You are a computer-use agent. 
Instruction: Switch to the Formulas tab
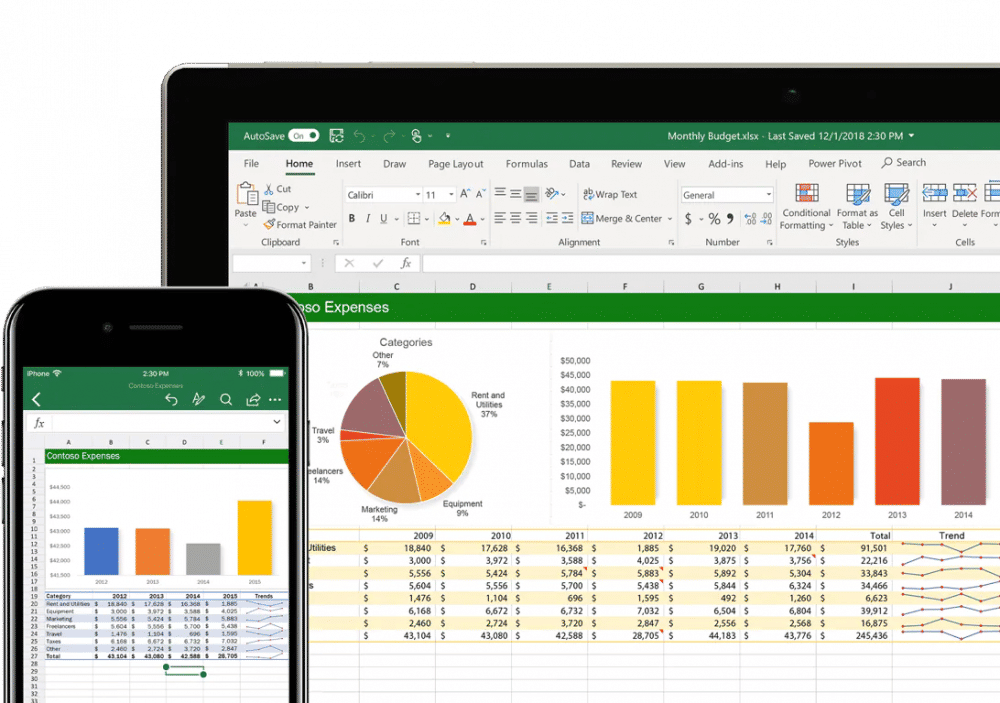tap(527, 164)
